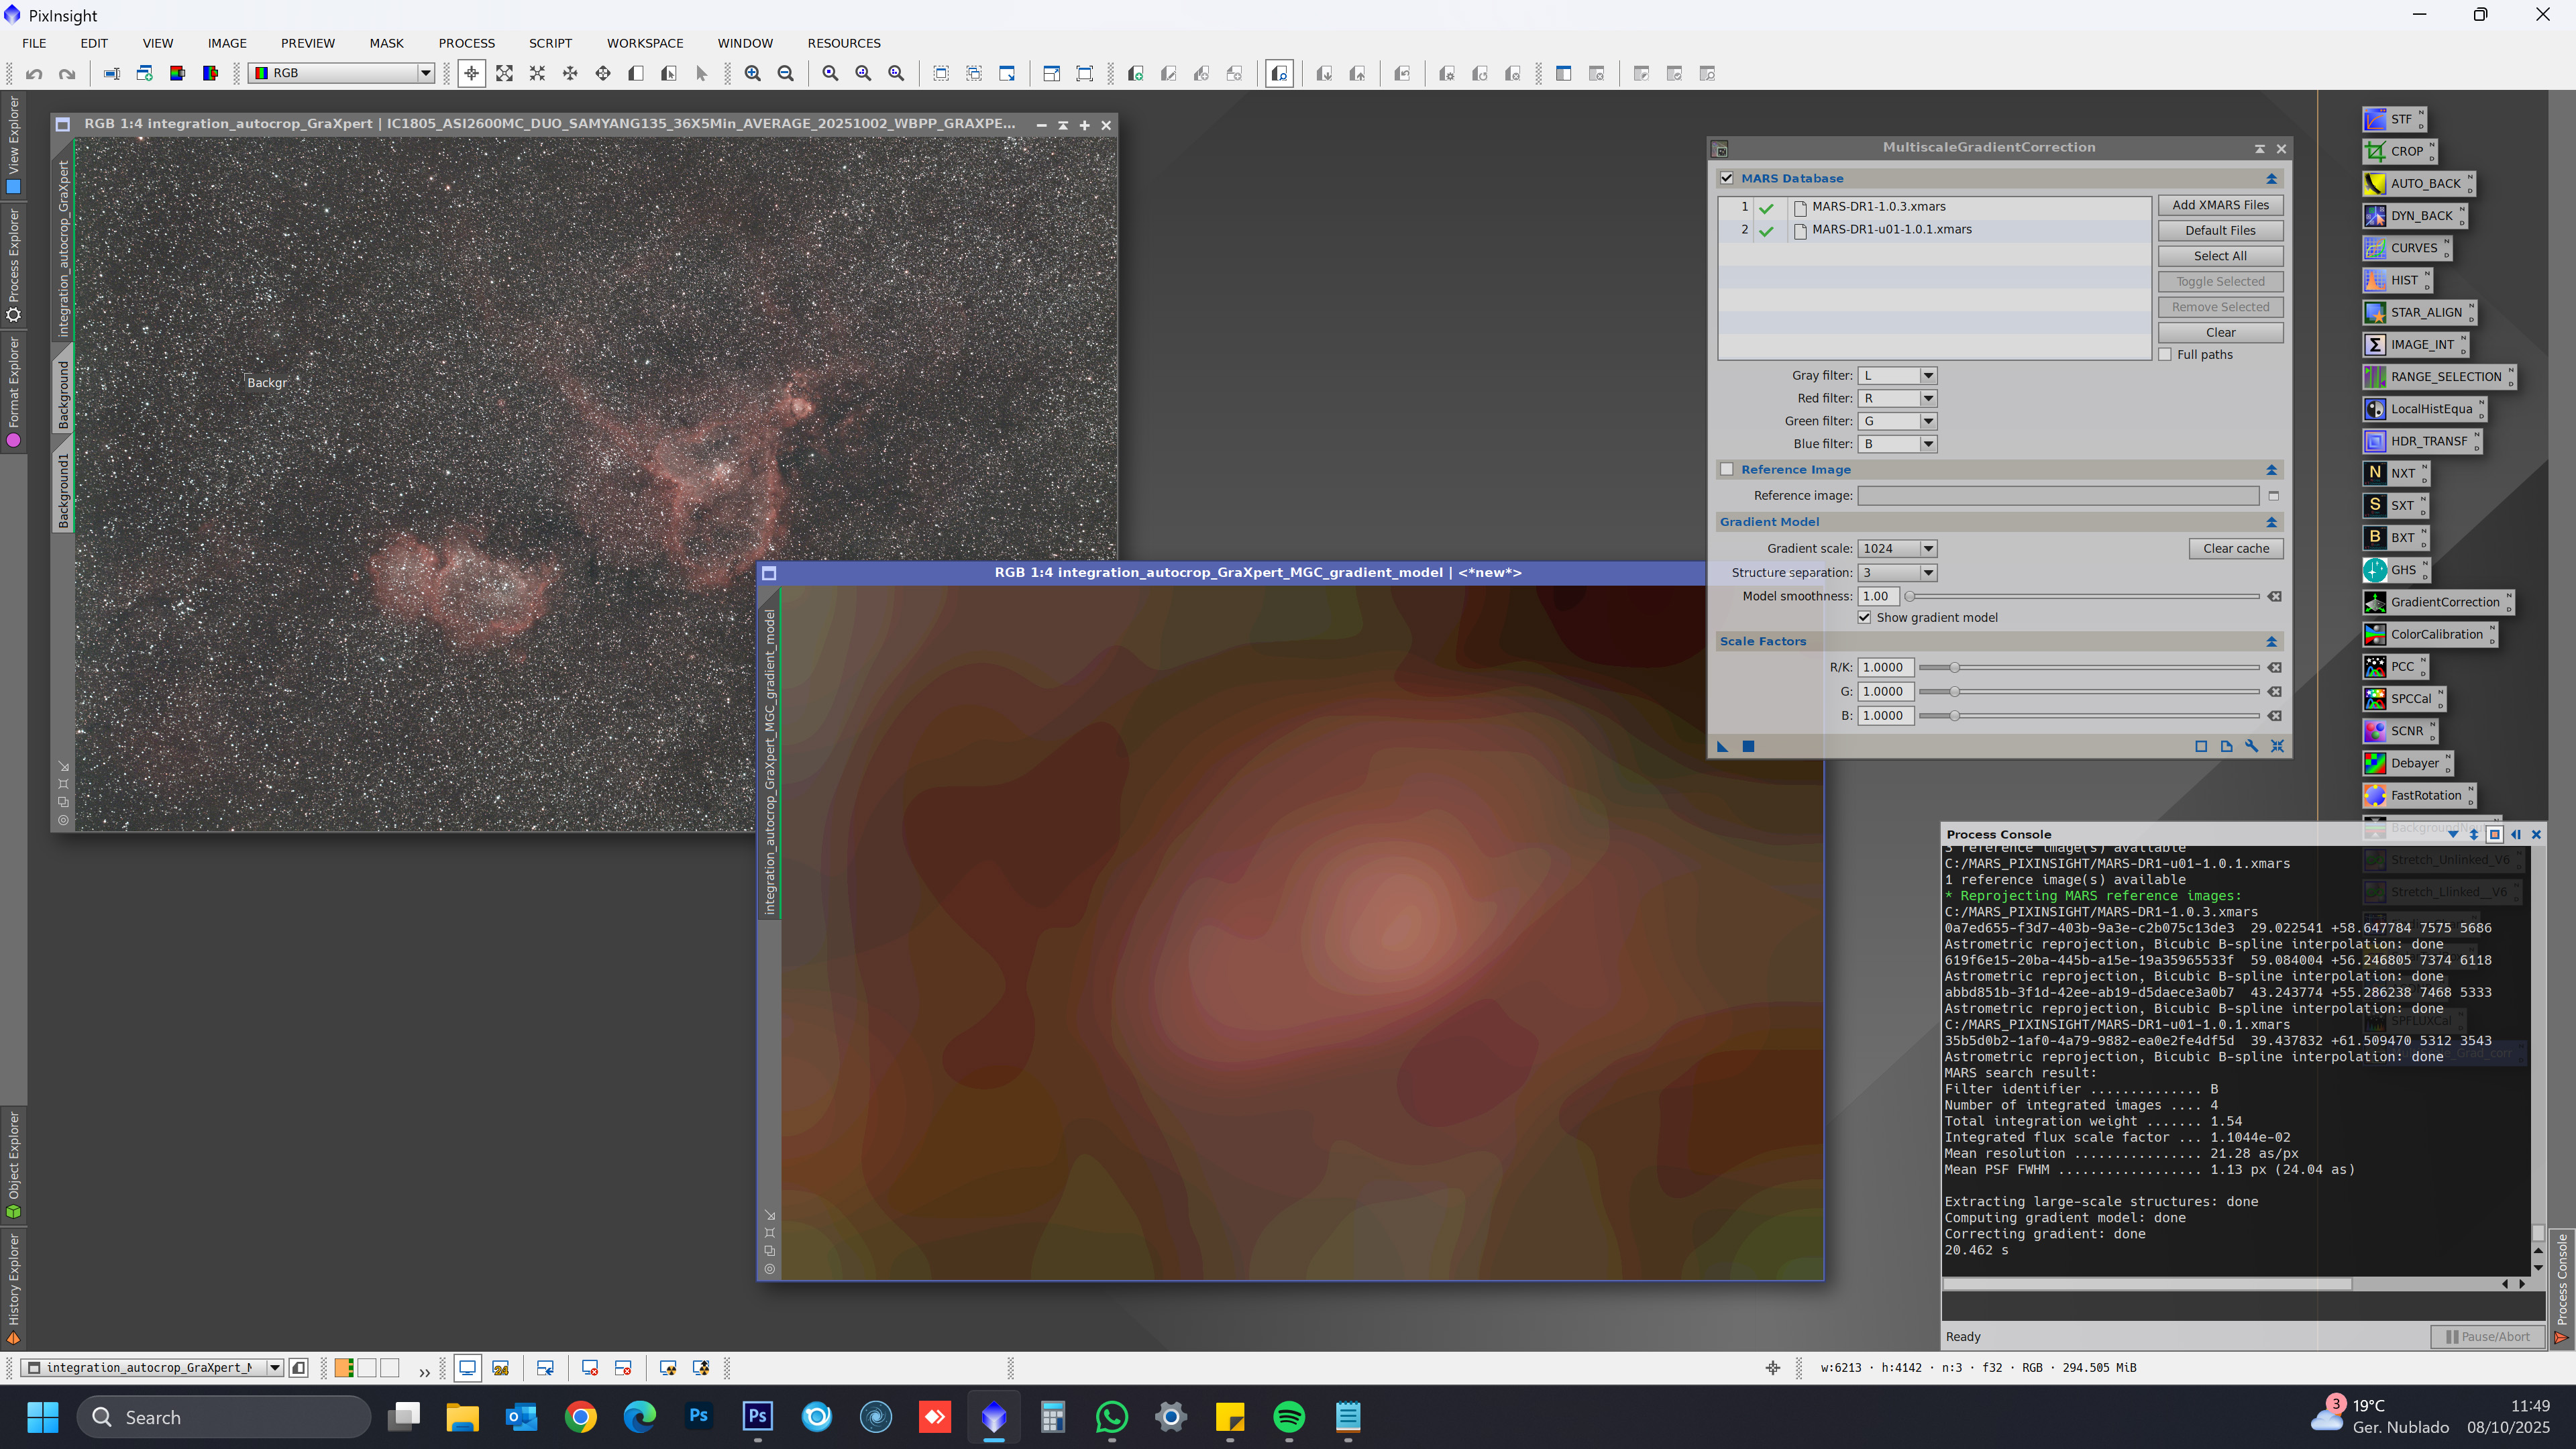Click the Add XMARS Files button
2576x1449 pixels.
click(2220, 205)
